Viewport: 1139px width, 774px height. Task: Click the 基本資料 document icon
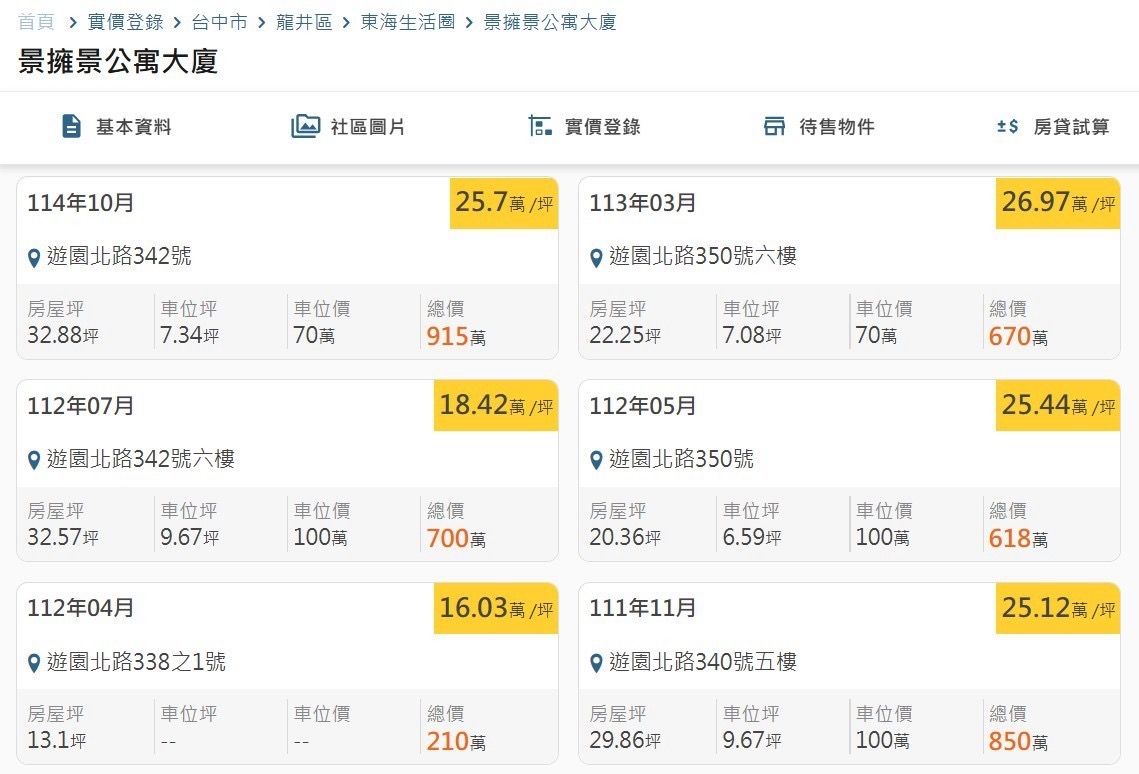71,127
